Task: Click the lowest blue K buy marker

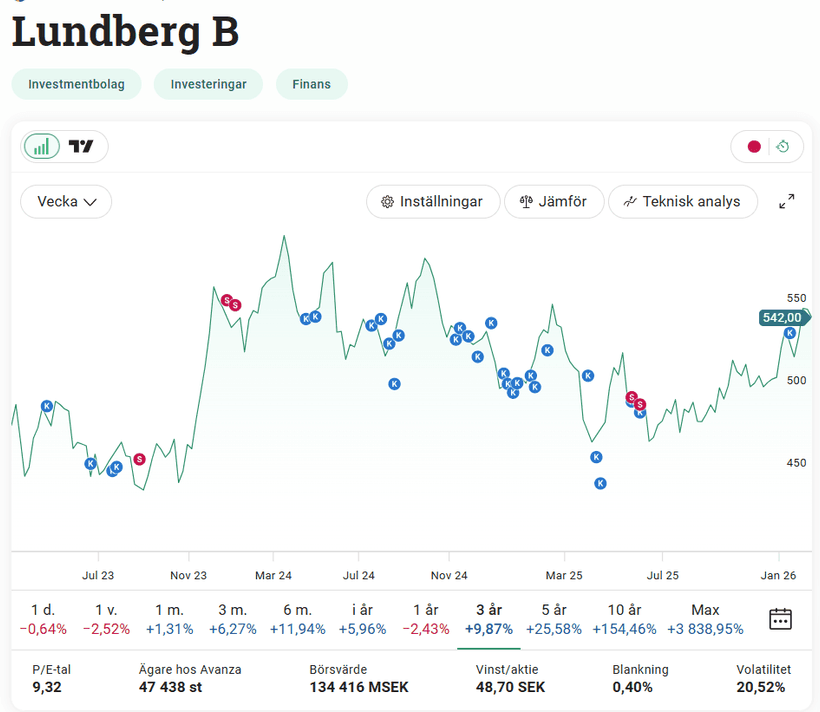Action: click(x=600, y=483)
